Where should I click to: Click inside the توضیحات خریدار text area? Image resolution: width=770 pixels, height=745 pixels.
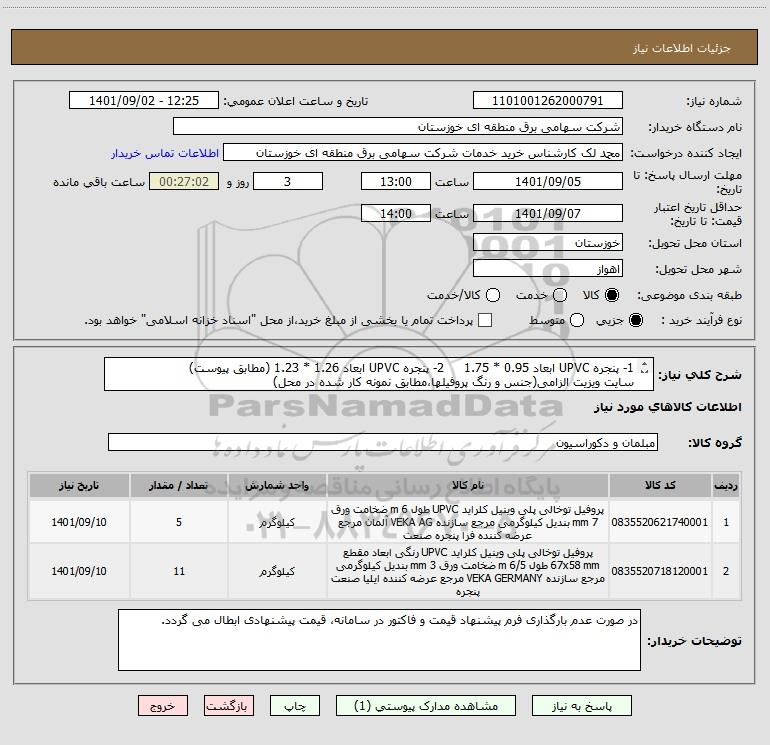(x=379, y=640)
